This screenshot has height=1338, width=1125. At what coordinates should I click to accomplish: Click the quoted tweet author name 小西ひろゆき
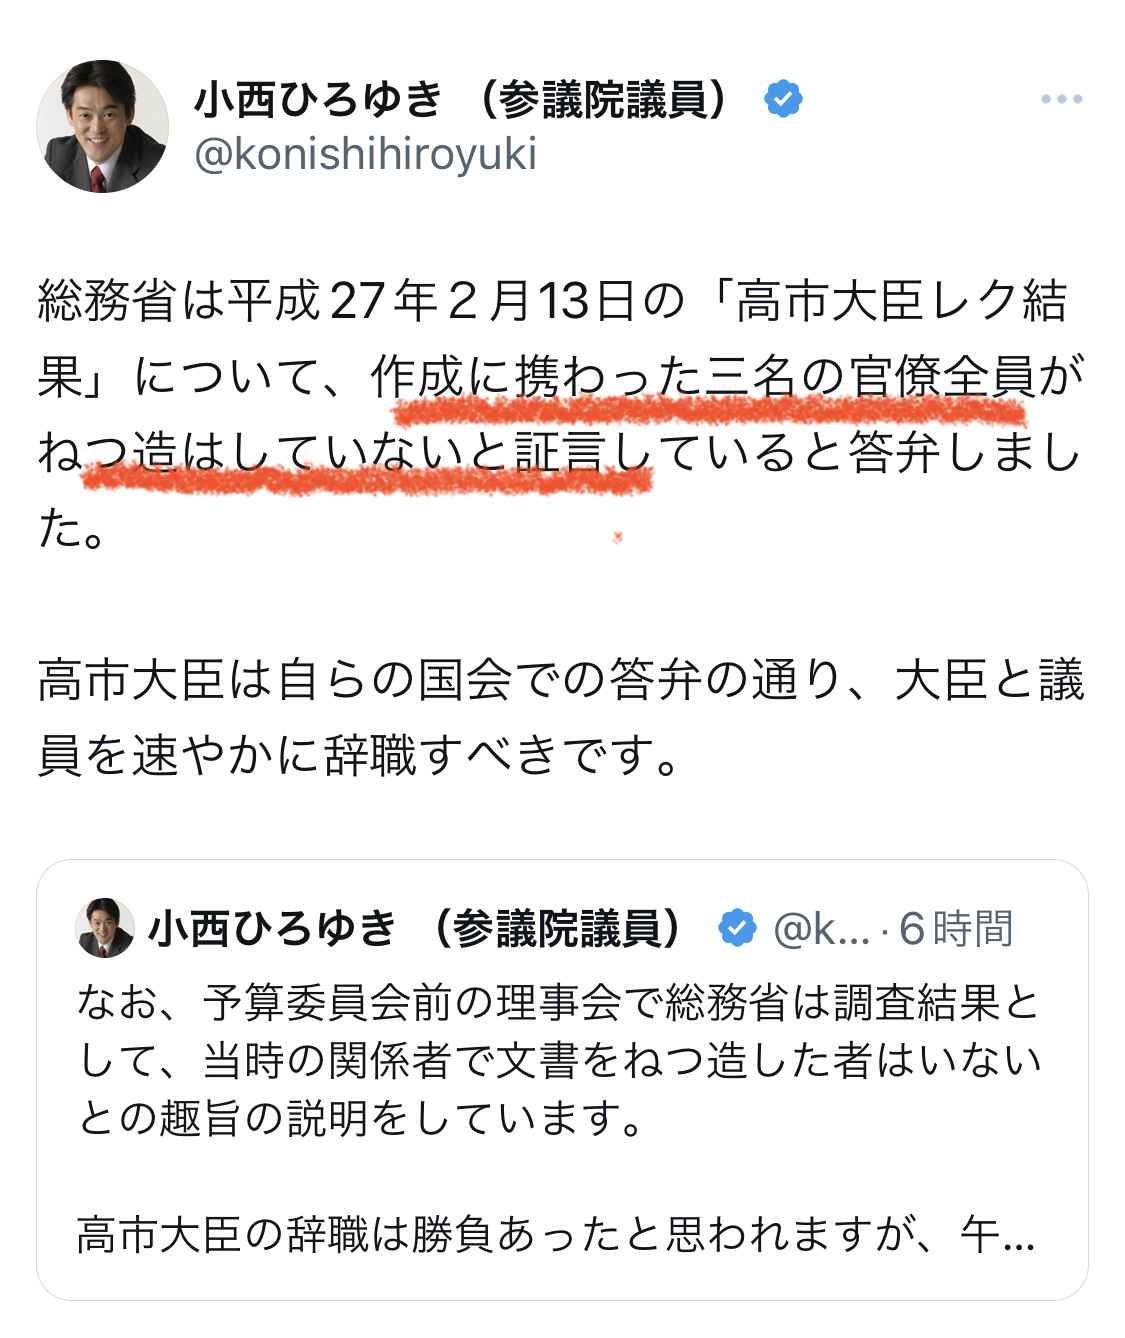coord(272,929)
